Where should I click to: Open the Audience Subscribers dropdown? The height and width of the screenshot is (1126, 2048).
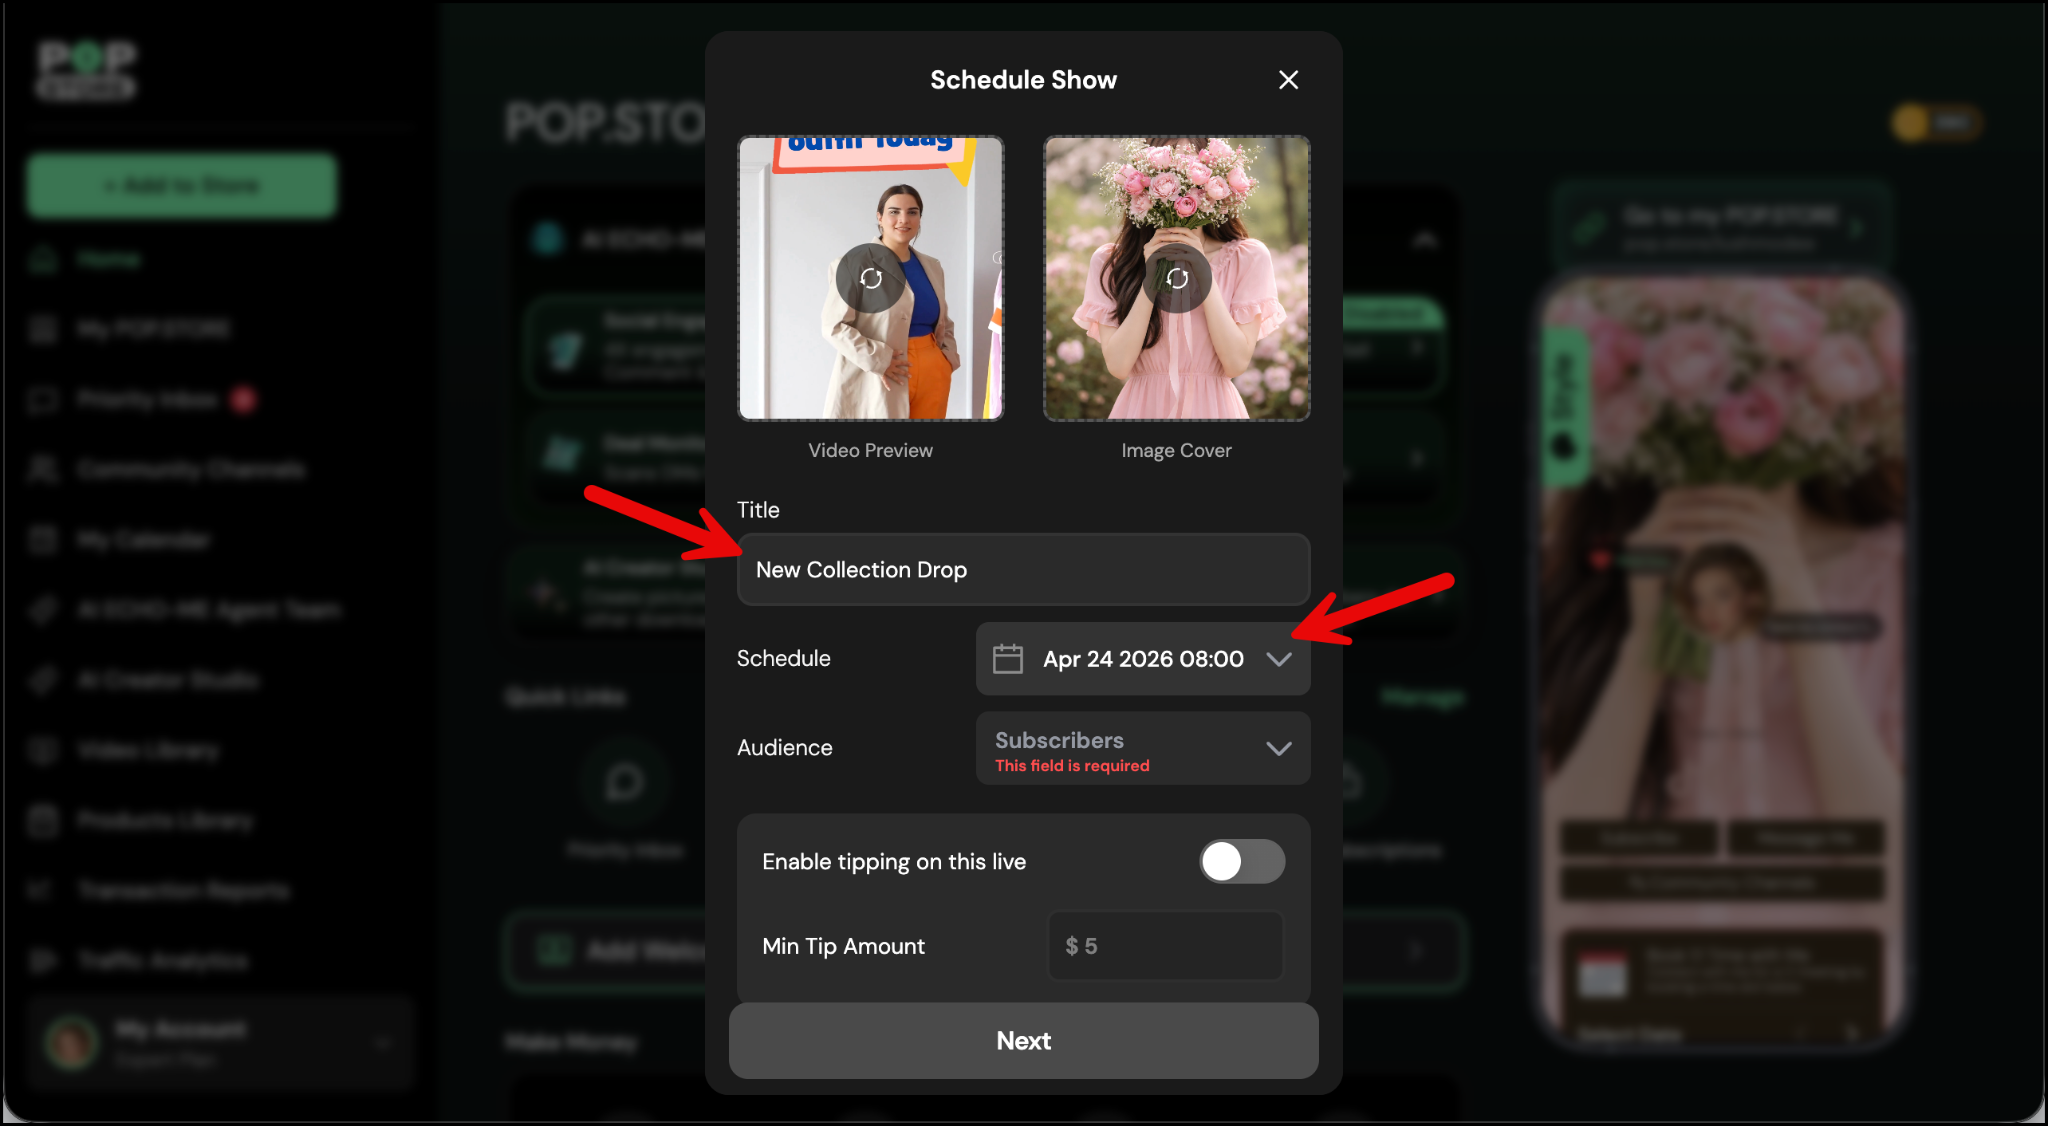coord(1143,748)
